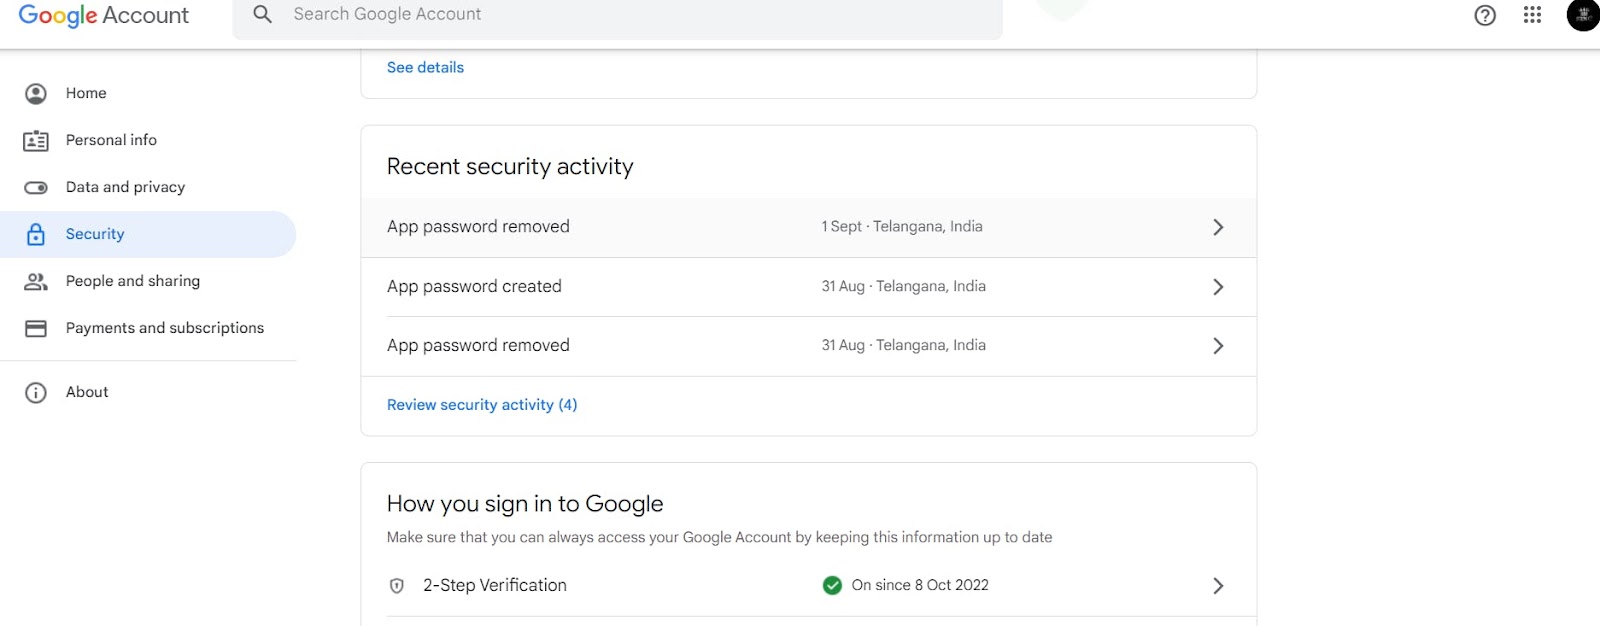Click the 2-Step Verification shield icon
The height and width of the screenshot is (626, 1600).
(x=397, y=586)
